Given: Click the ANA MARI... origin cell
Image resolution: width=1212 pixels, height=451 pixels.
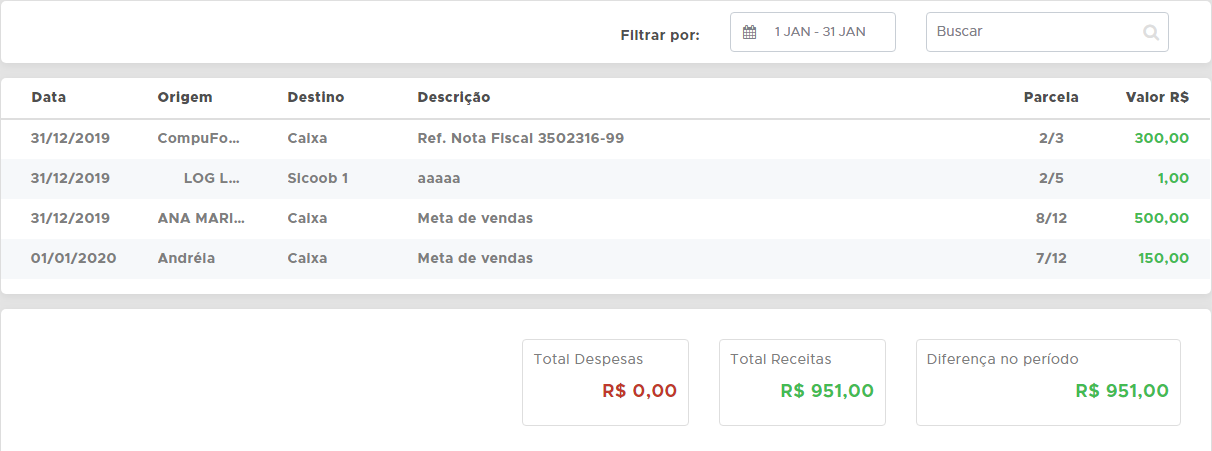Looking at the screenshot, I should [x=201, y=219].
